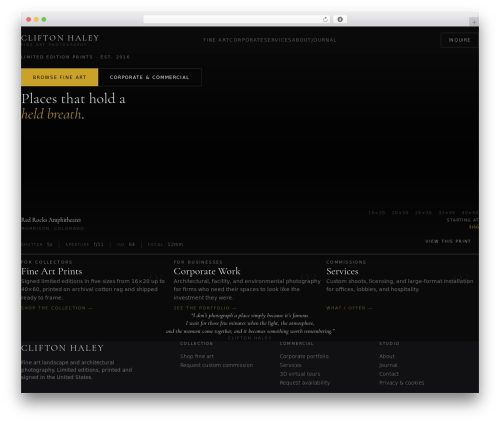
Task: Click the Morrison, Colorado location caption
Action: point(53,229)
